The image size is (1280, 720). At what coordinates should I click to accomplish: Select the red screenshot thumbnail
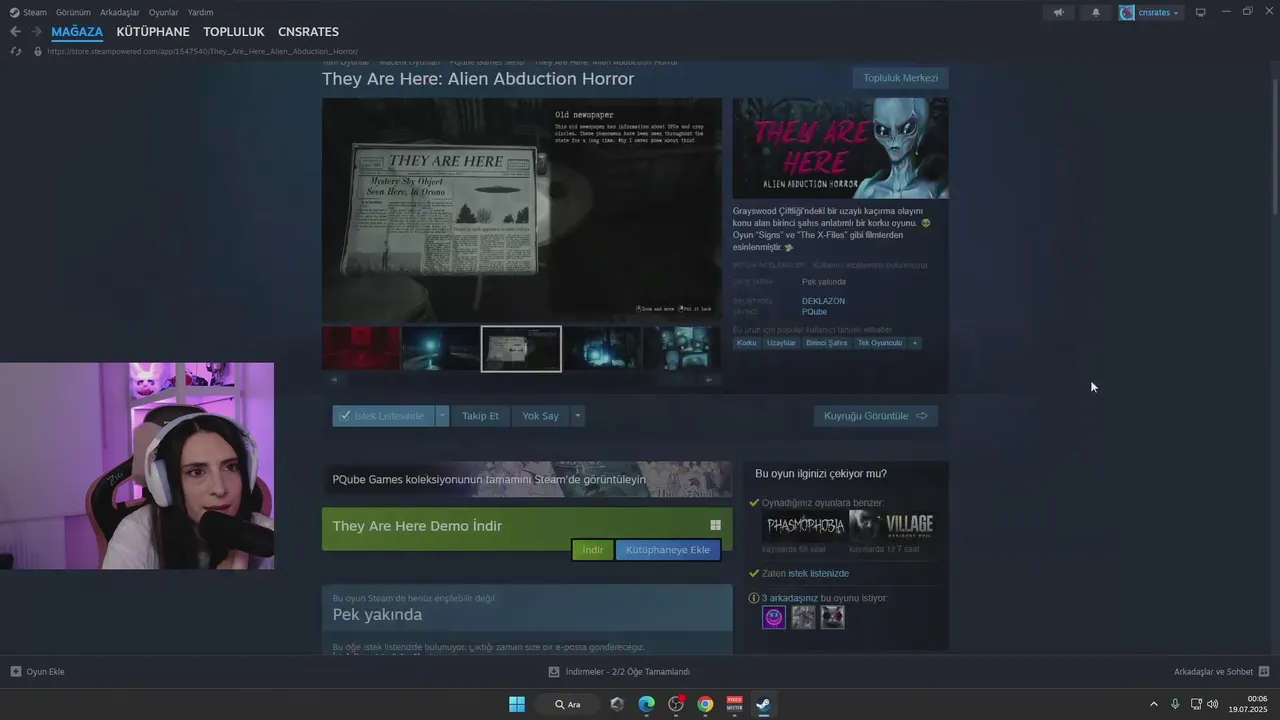(x=361, y=349)
